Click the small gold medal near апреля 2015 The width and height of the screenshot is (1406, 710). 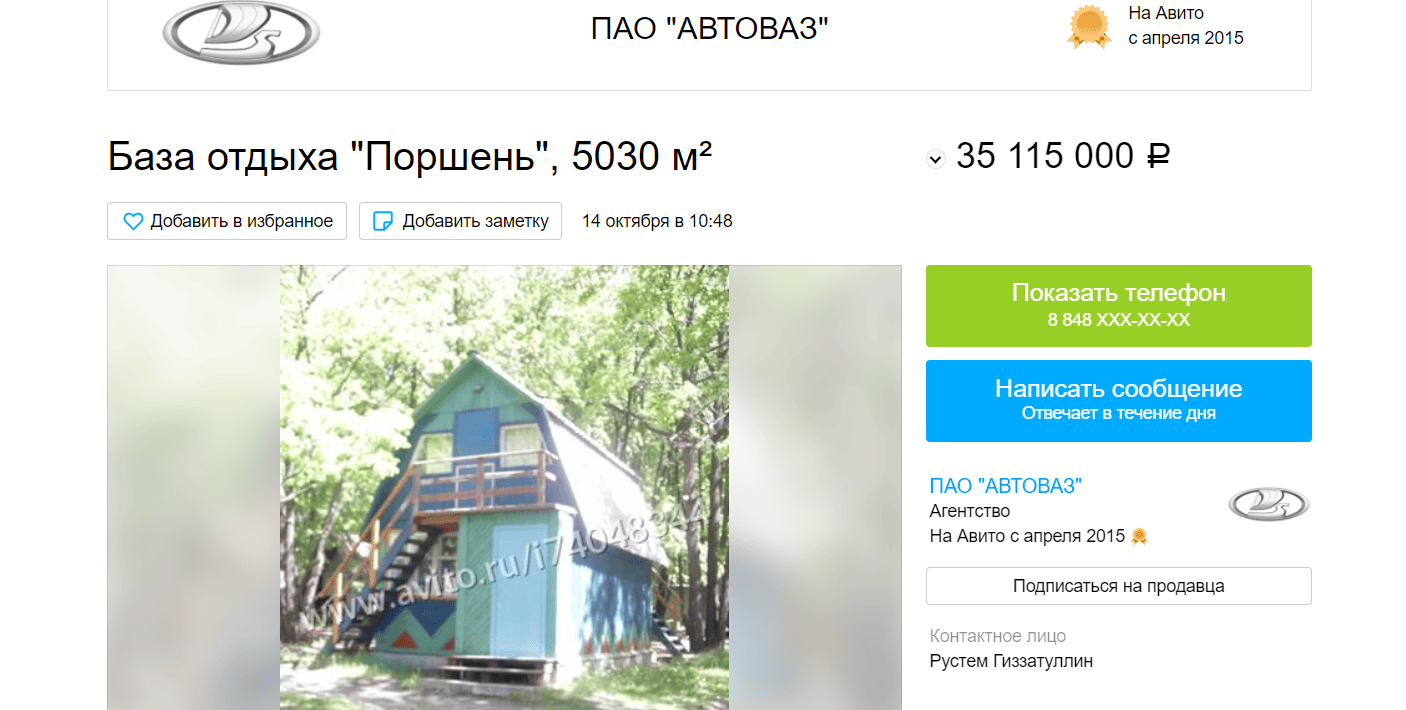click(1138, 536)
